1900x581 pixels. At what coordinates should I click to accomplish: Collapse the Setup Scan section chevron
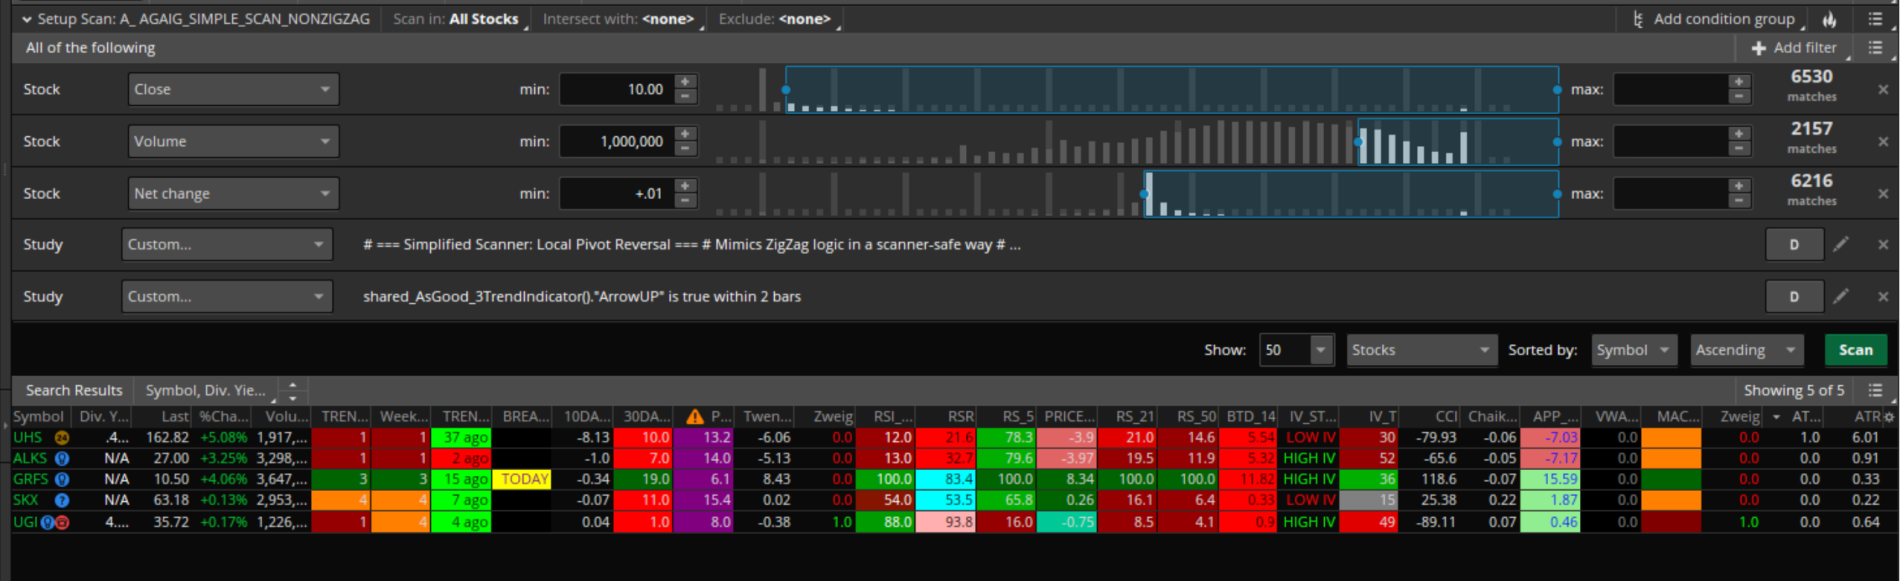(27, 19)
